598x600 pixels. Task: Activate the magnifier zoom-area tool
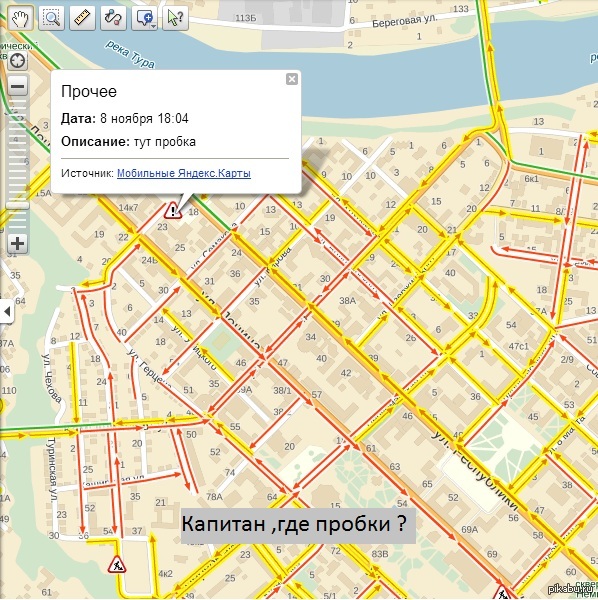click(51, 18)
